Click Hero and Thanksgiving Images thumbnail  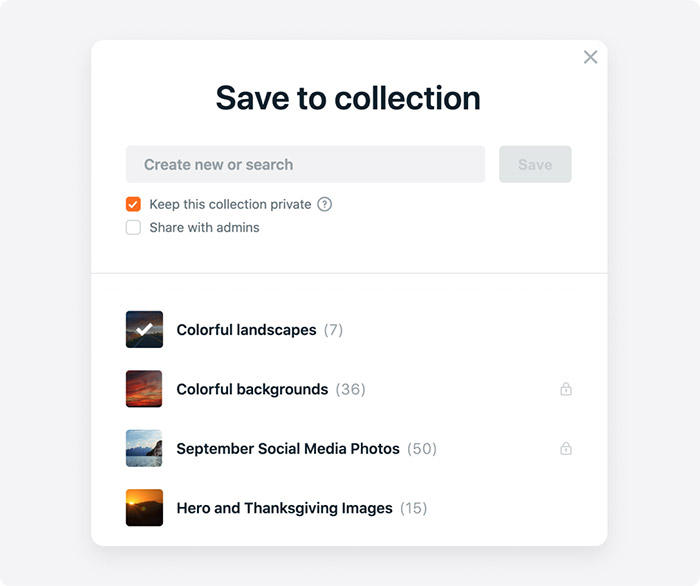point(144,507)
